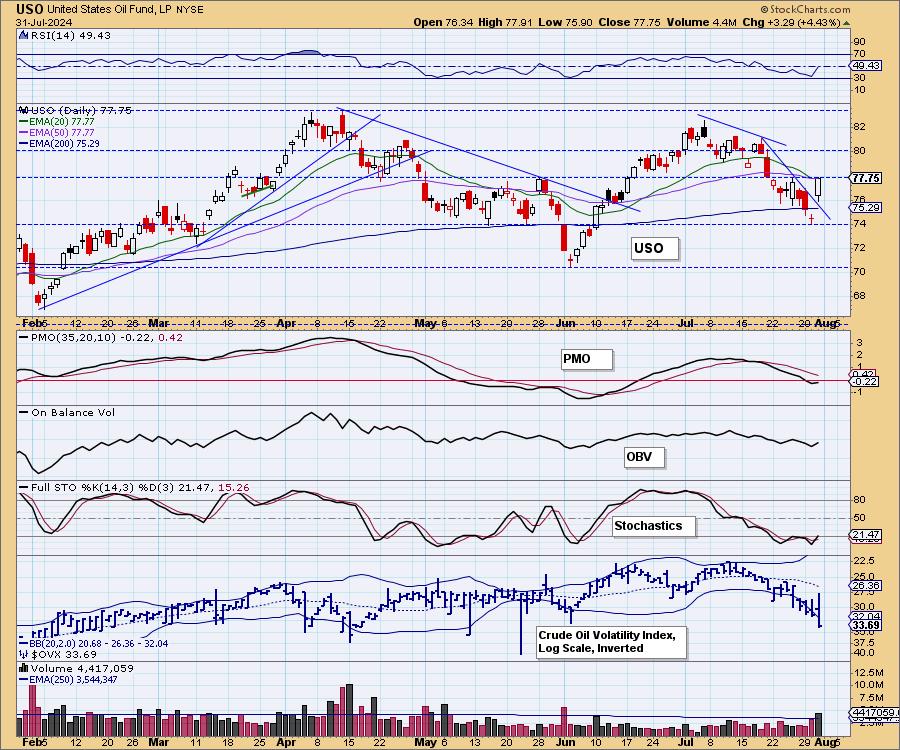Screen dimensions: 900x750
Task: Open the StockCharts.com link
Action: click(x=804, y=9)
